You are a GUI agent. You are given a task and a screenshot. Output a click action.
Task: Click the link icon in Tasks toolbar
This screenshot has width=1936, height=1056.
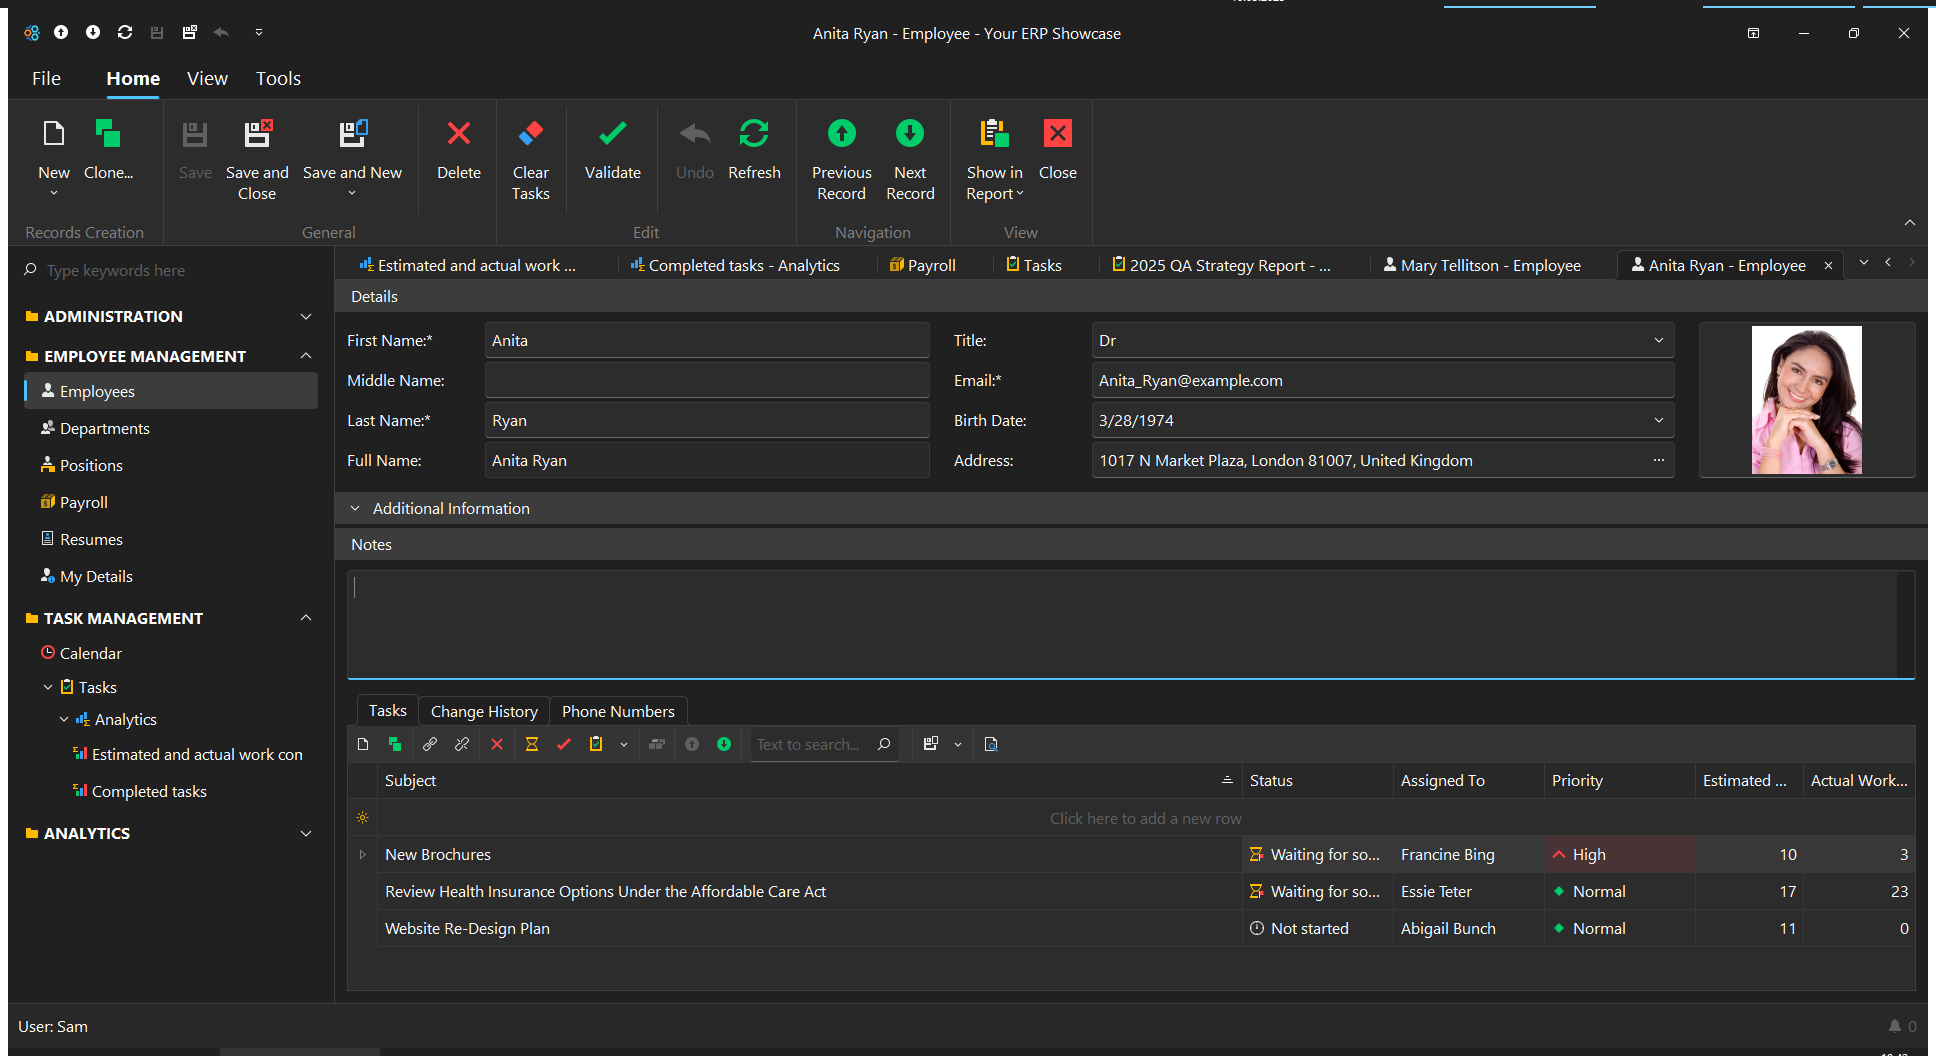click(430, 744)
